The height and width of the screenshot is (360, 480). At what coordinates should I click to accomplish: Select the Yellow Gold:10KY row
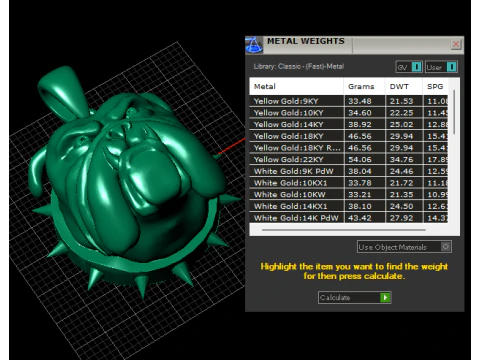[x=348, y=113]
